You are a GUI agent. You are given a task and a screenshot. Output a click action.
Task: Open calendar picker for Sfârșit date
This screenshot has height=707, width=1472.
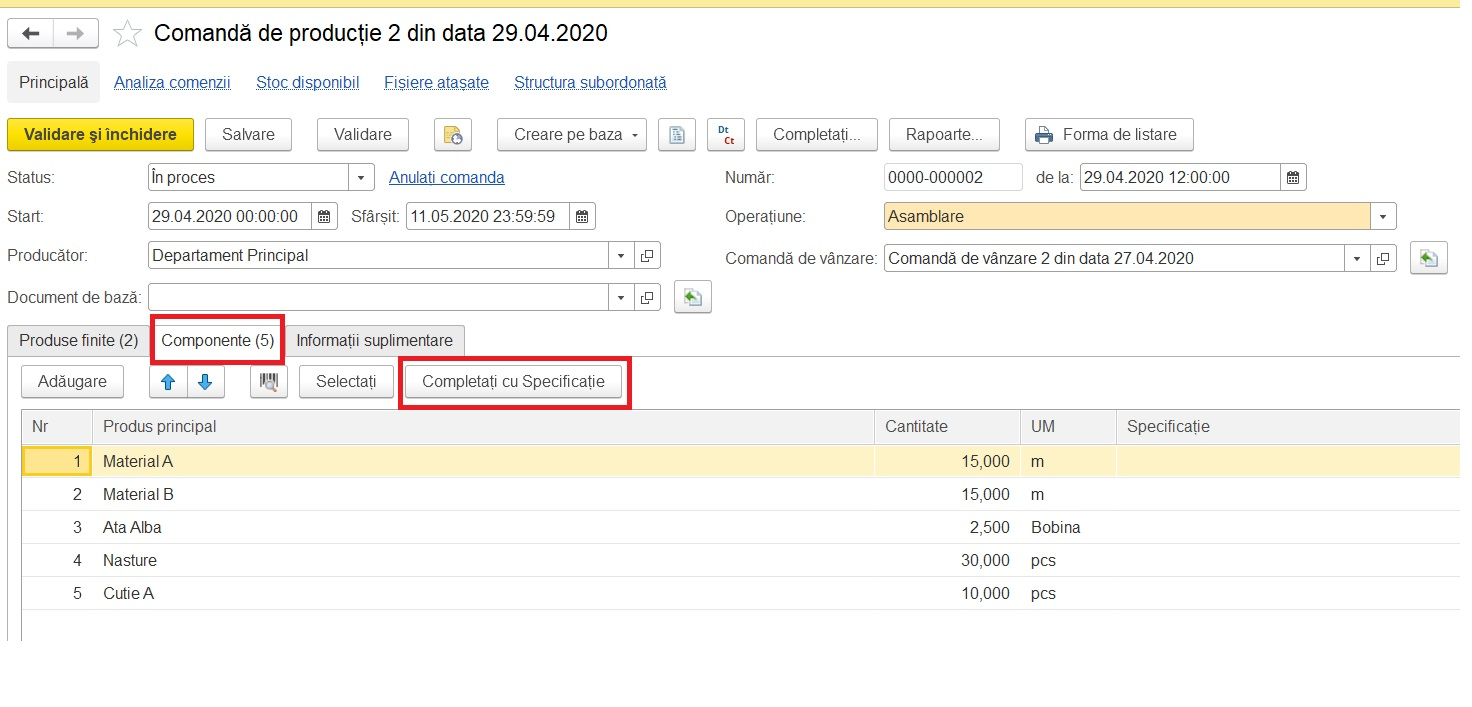pyautogui.click(x=583, y=216)
